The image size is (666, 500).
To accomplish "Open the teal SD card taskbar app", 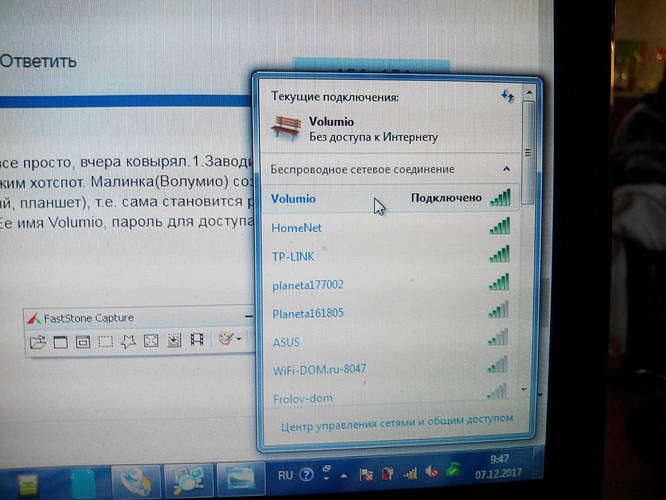I will tap(83, 483).
